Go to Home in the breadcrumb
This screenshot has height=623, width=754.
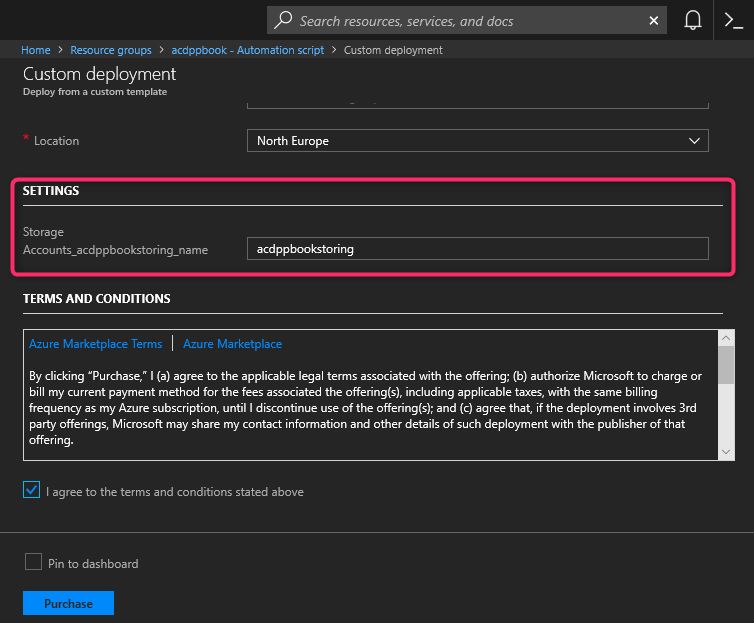36,50
